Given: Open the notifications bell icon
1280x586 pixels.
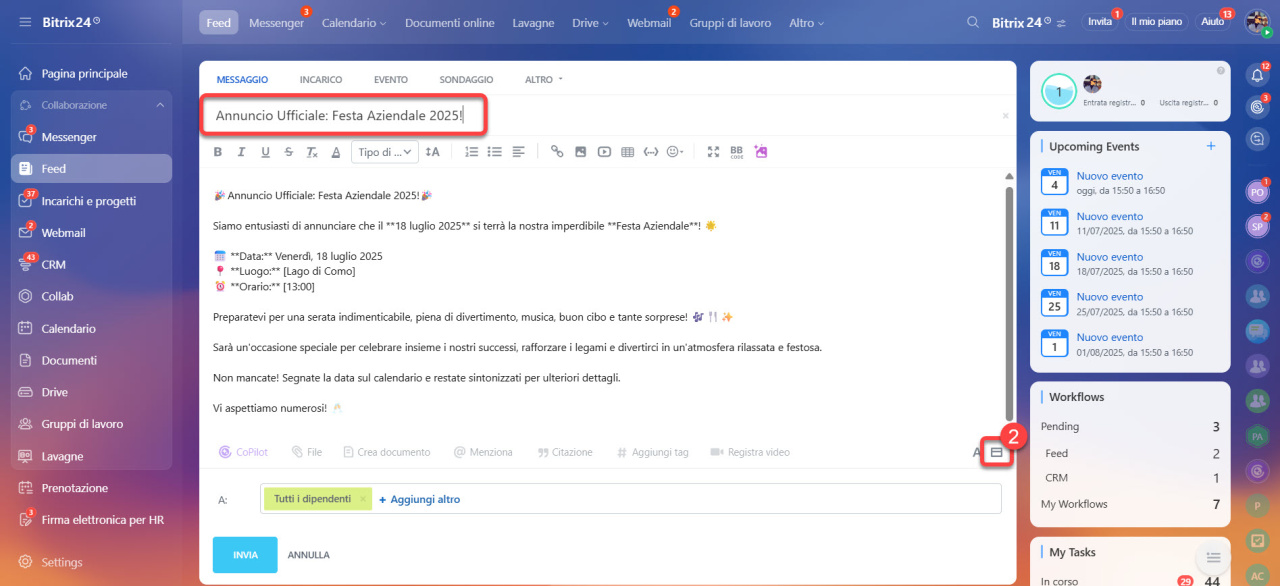Looking at the screenshot, I should [x=1258, y=75].
